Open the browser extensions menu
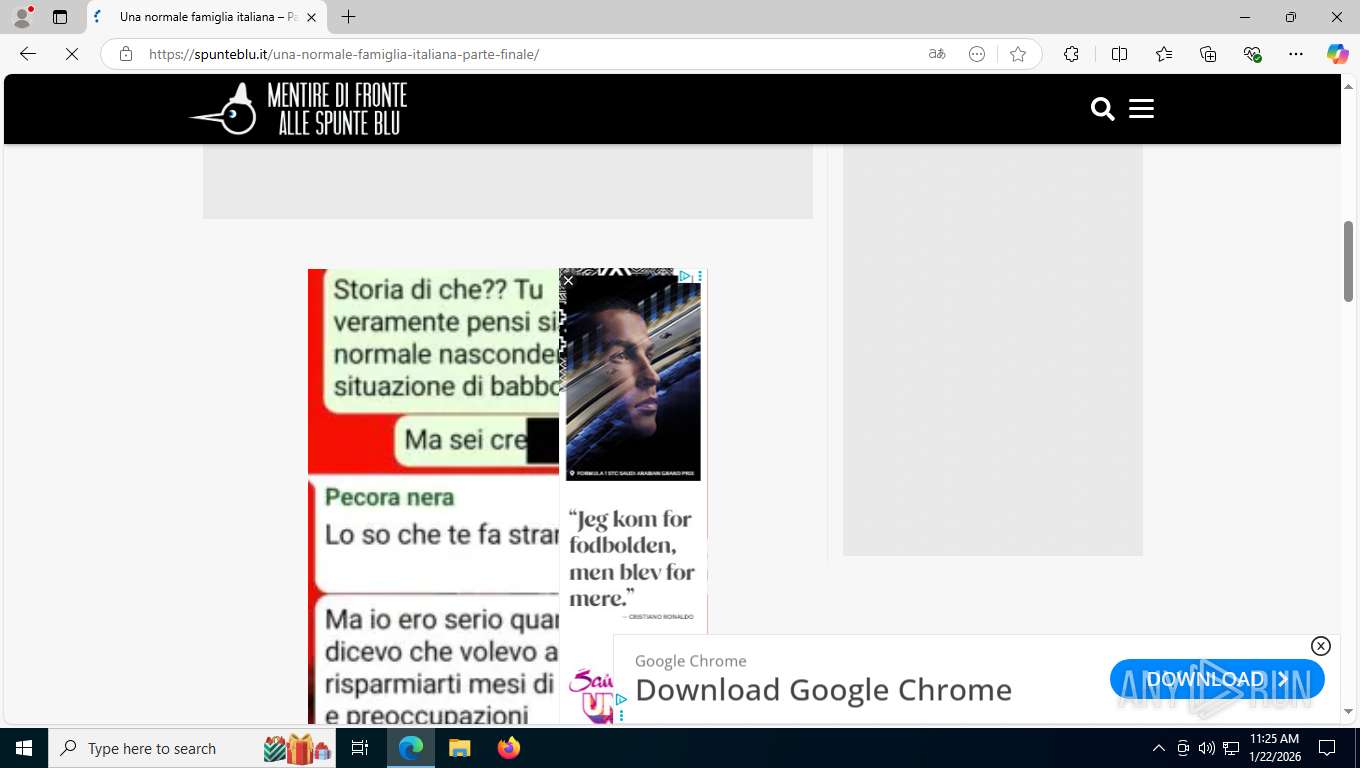The image size is (1360, 768). click(1071, 54)
